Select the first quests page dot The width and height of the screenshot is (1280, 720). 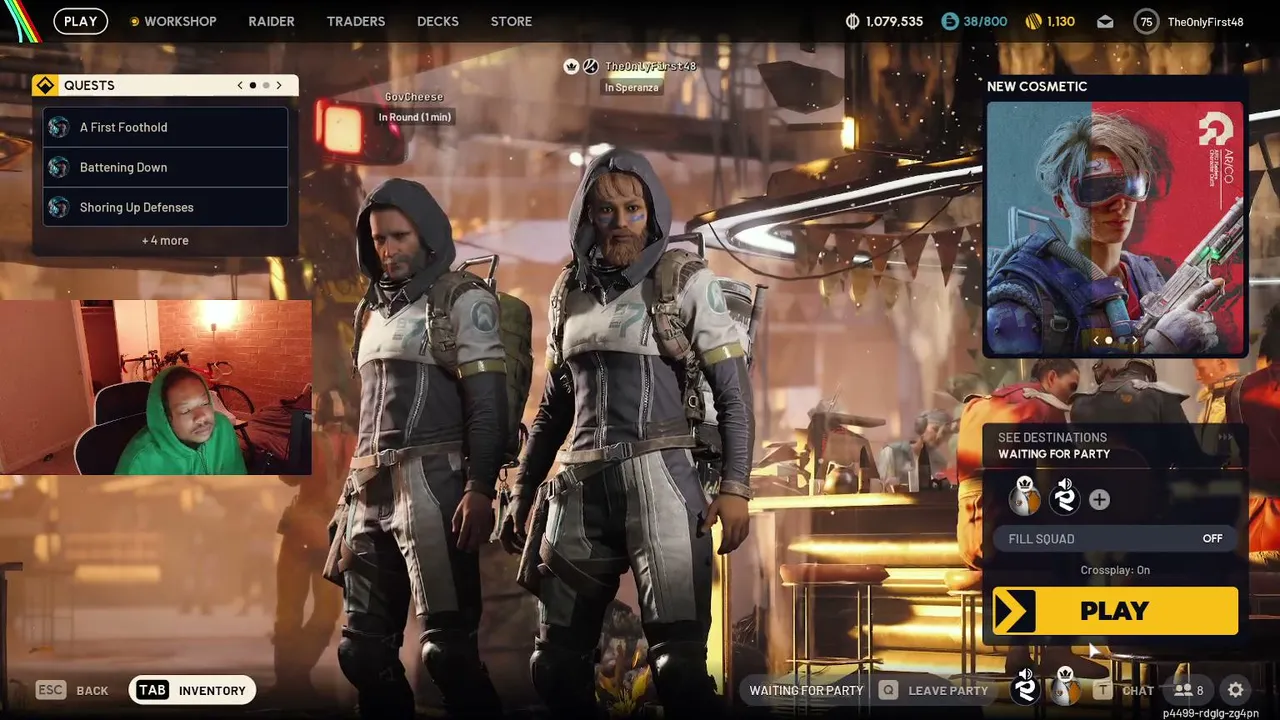click(x=253, y=85)
